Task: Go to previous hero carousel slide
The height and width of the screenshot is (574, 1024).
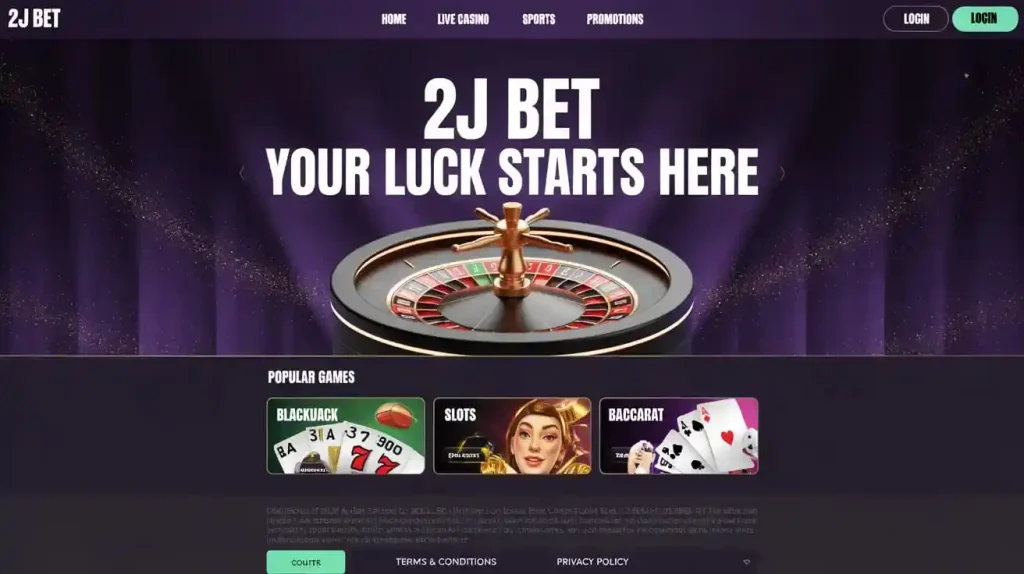Action: [242, 173]
